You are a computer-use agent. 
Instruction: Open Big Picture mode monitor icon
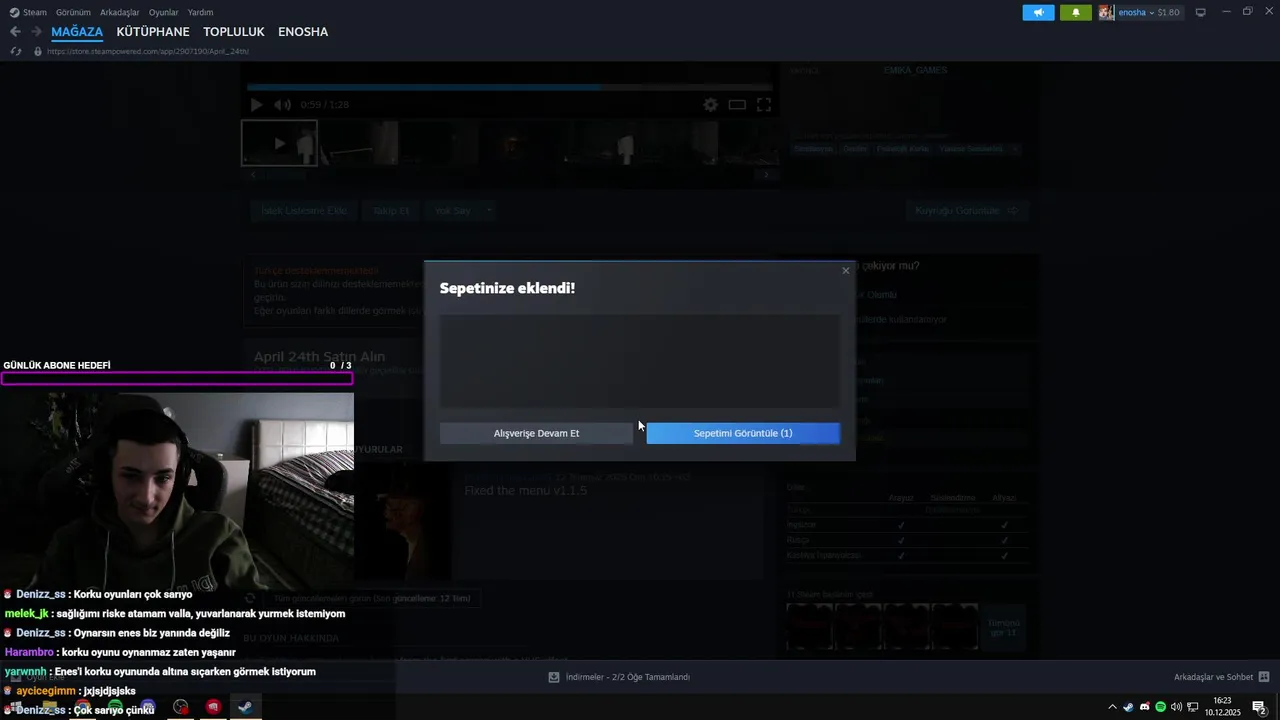pos(1201,12)
